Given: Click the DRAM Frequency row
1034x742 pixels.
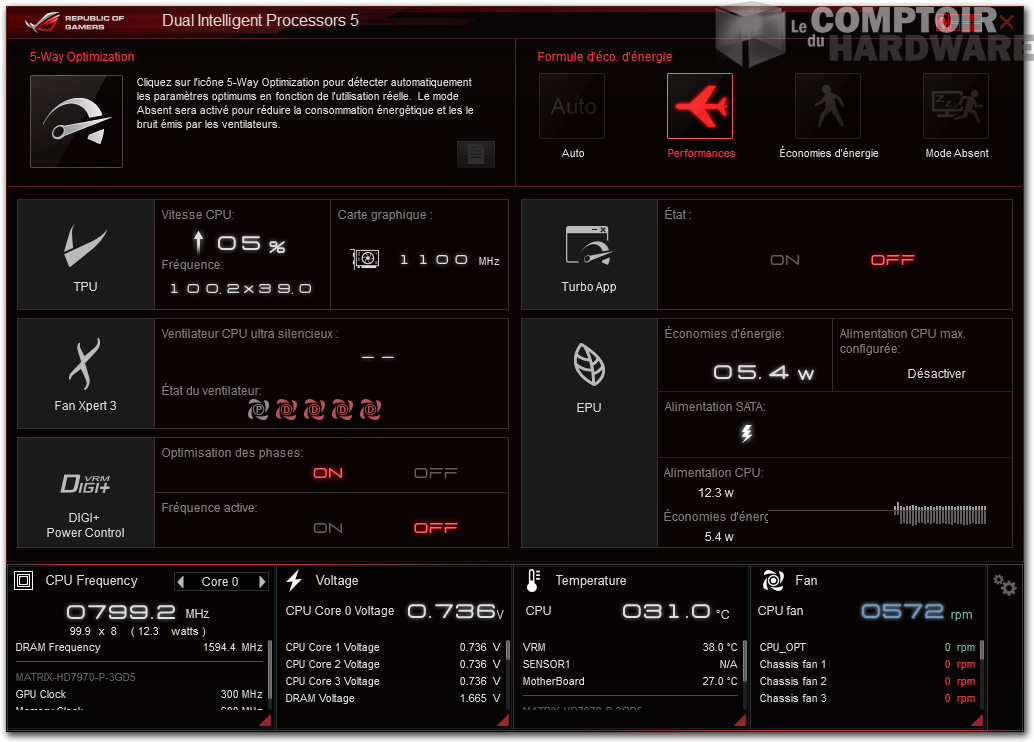Looking at the screenshot, I should coord(138,647).
